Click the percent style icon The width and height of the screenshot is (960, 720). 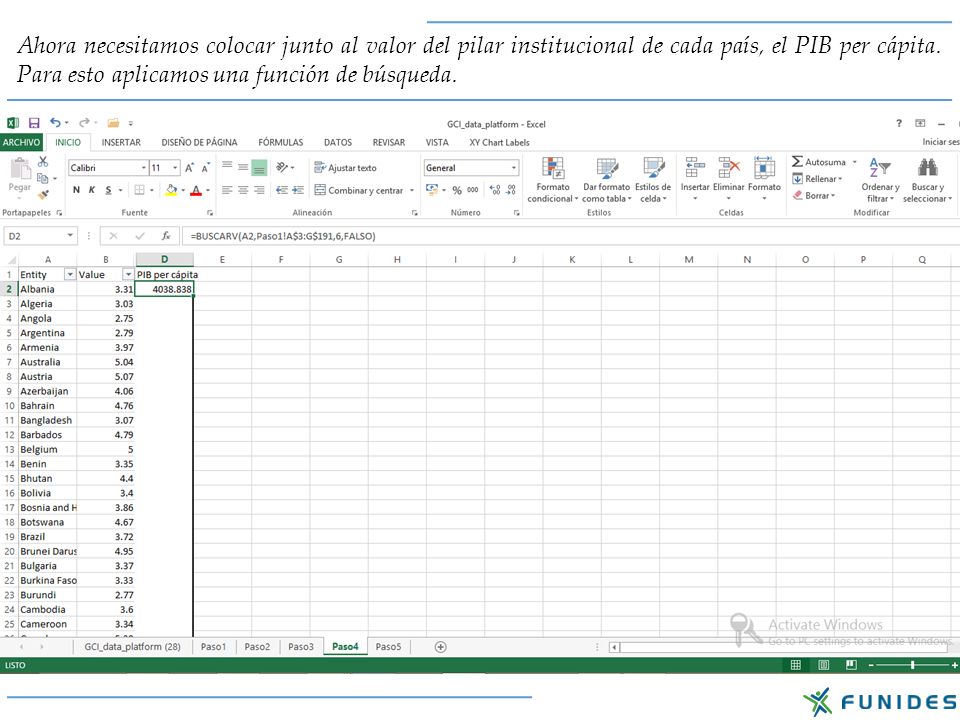click(457, 190)
